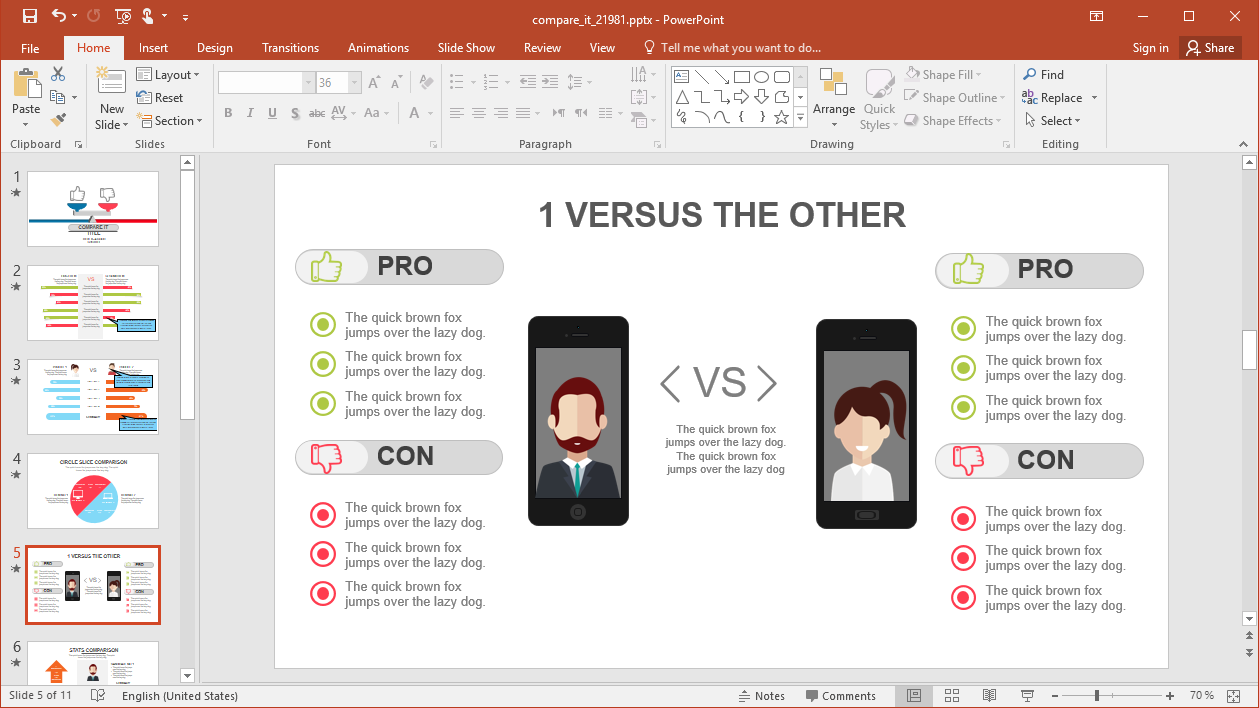Image resolution: width=1259 pixels, height=708 pixels.
Task: Toggle justify text alignment
Action: point(523,113)
